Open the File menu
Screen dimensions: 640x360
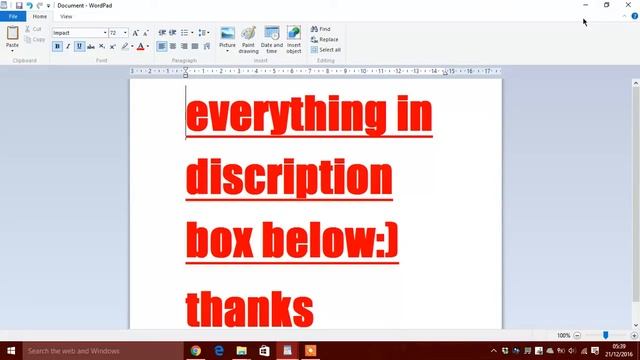13,16
